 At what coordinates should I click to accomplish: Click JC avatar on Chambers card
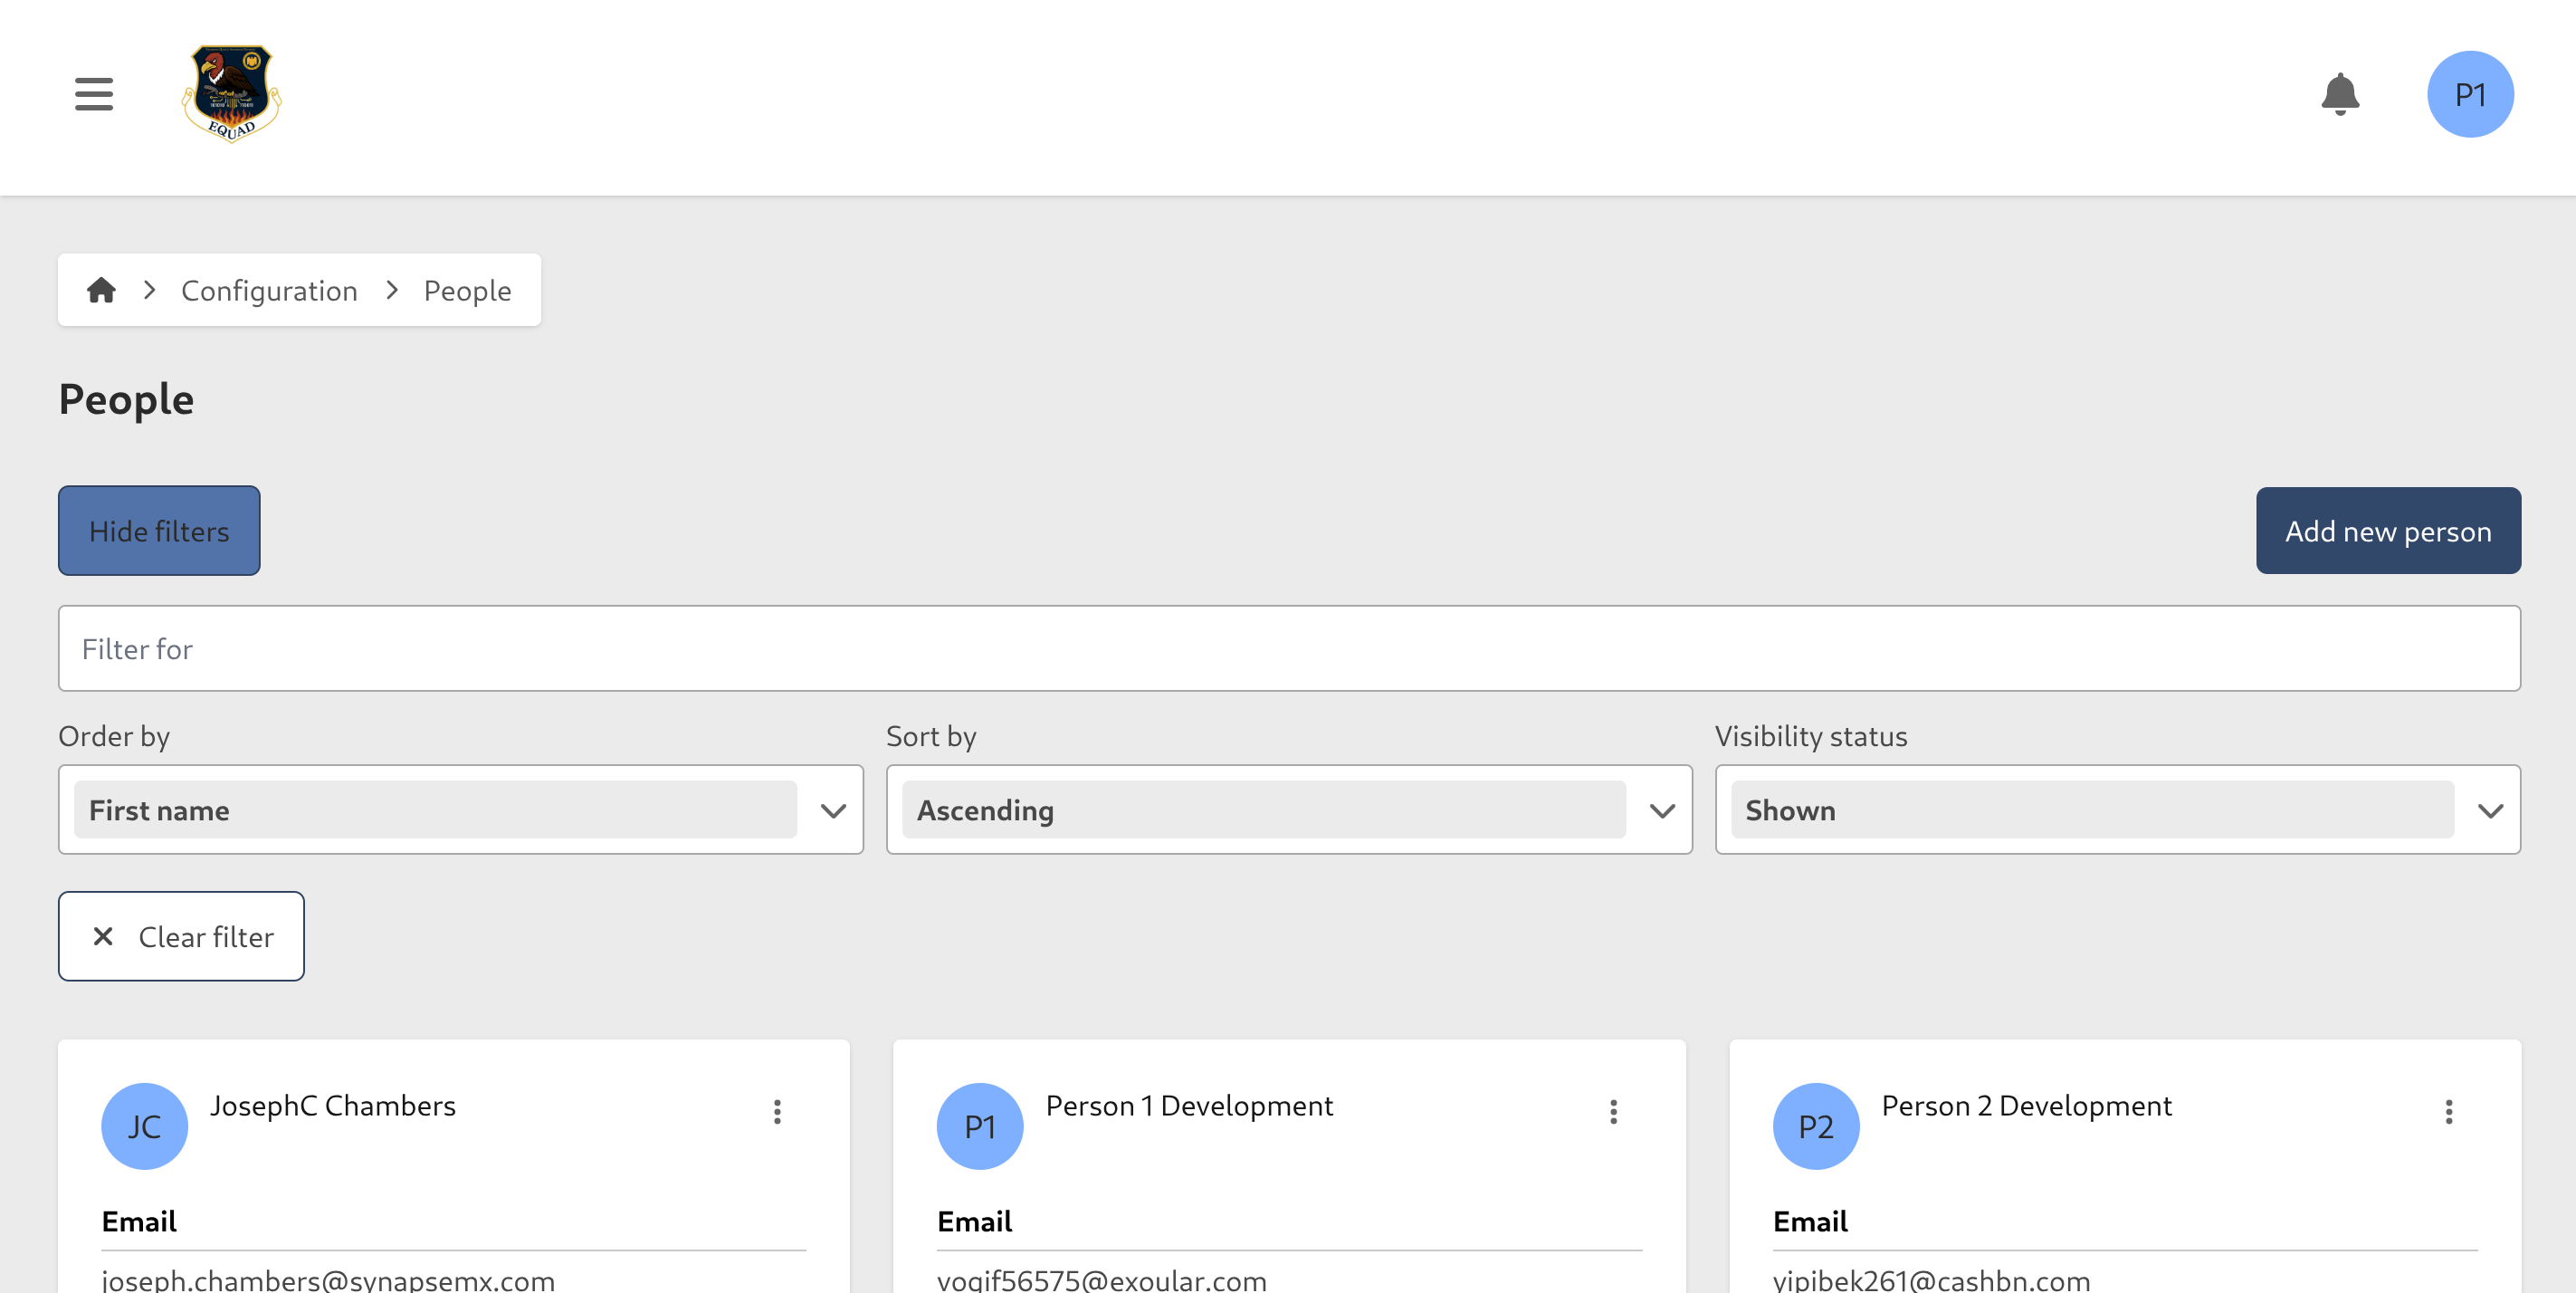[144, 1126]
